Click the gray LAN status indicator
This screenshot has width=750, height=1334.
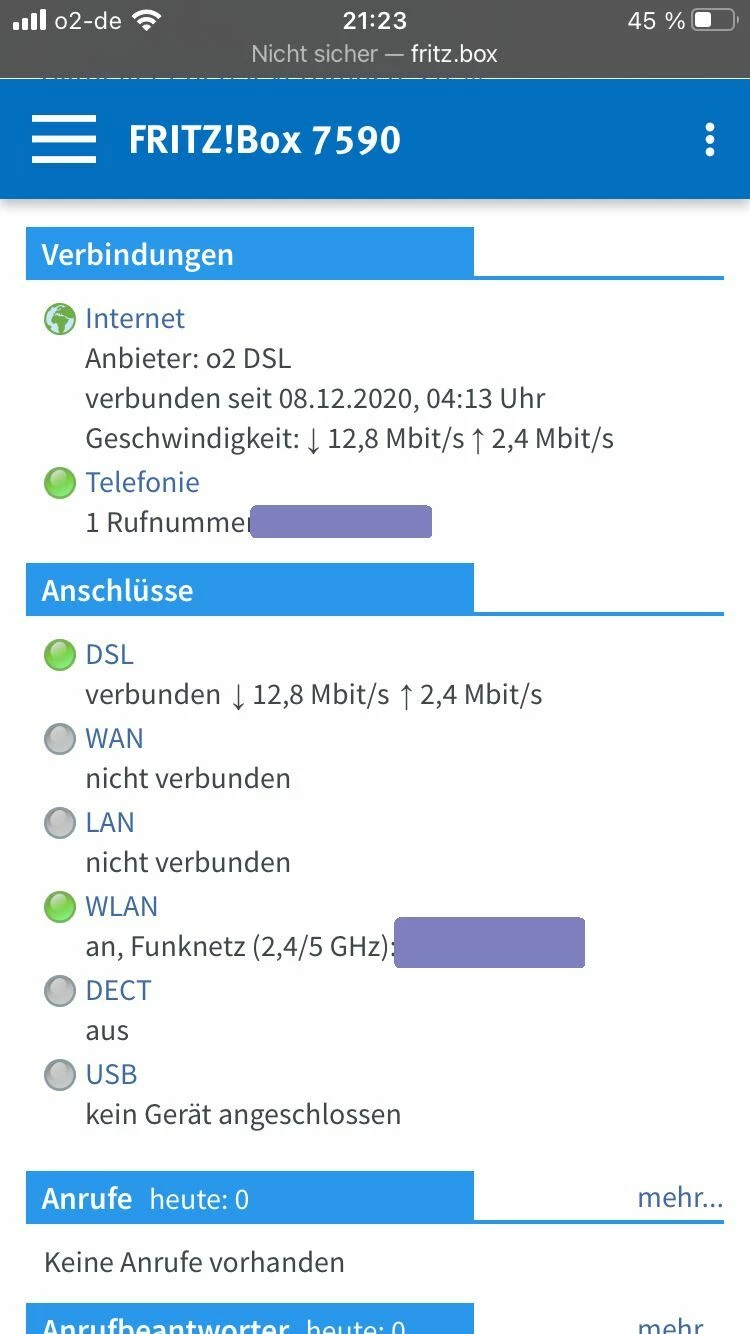coord(60,823)
